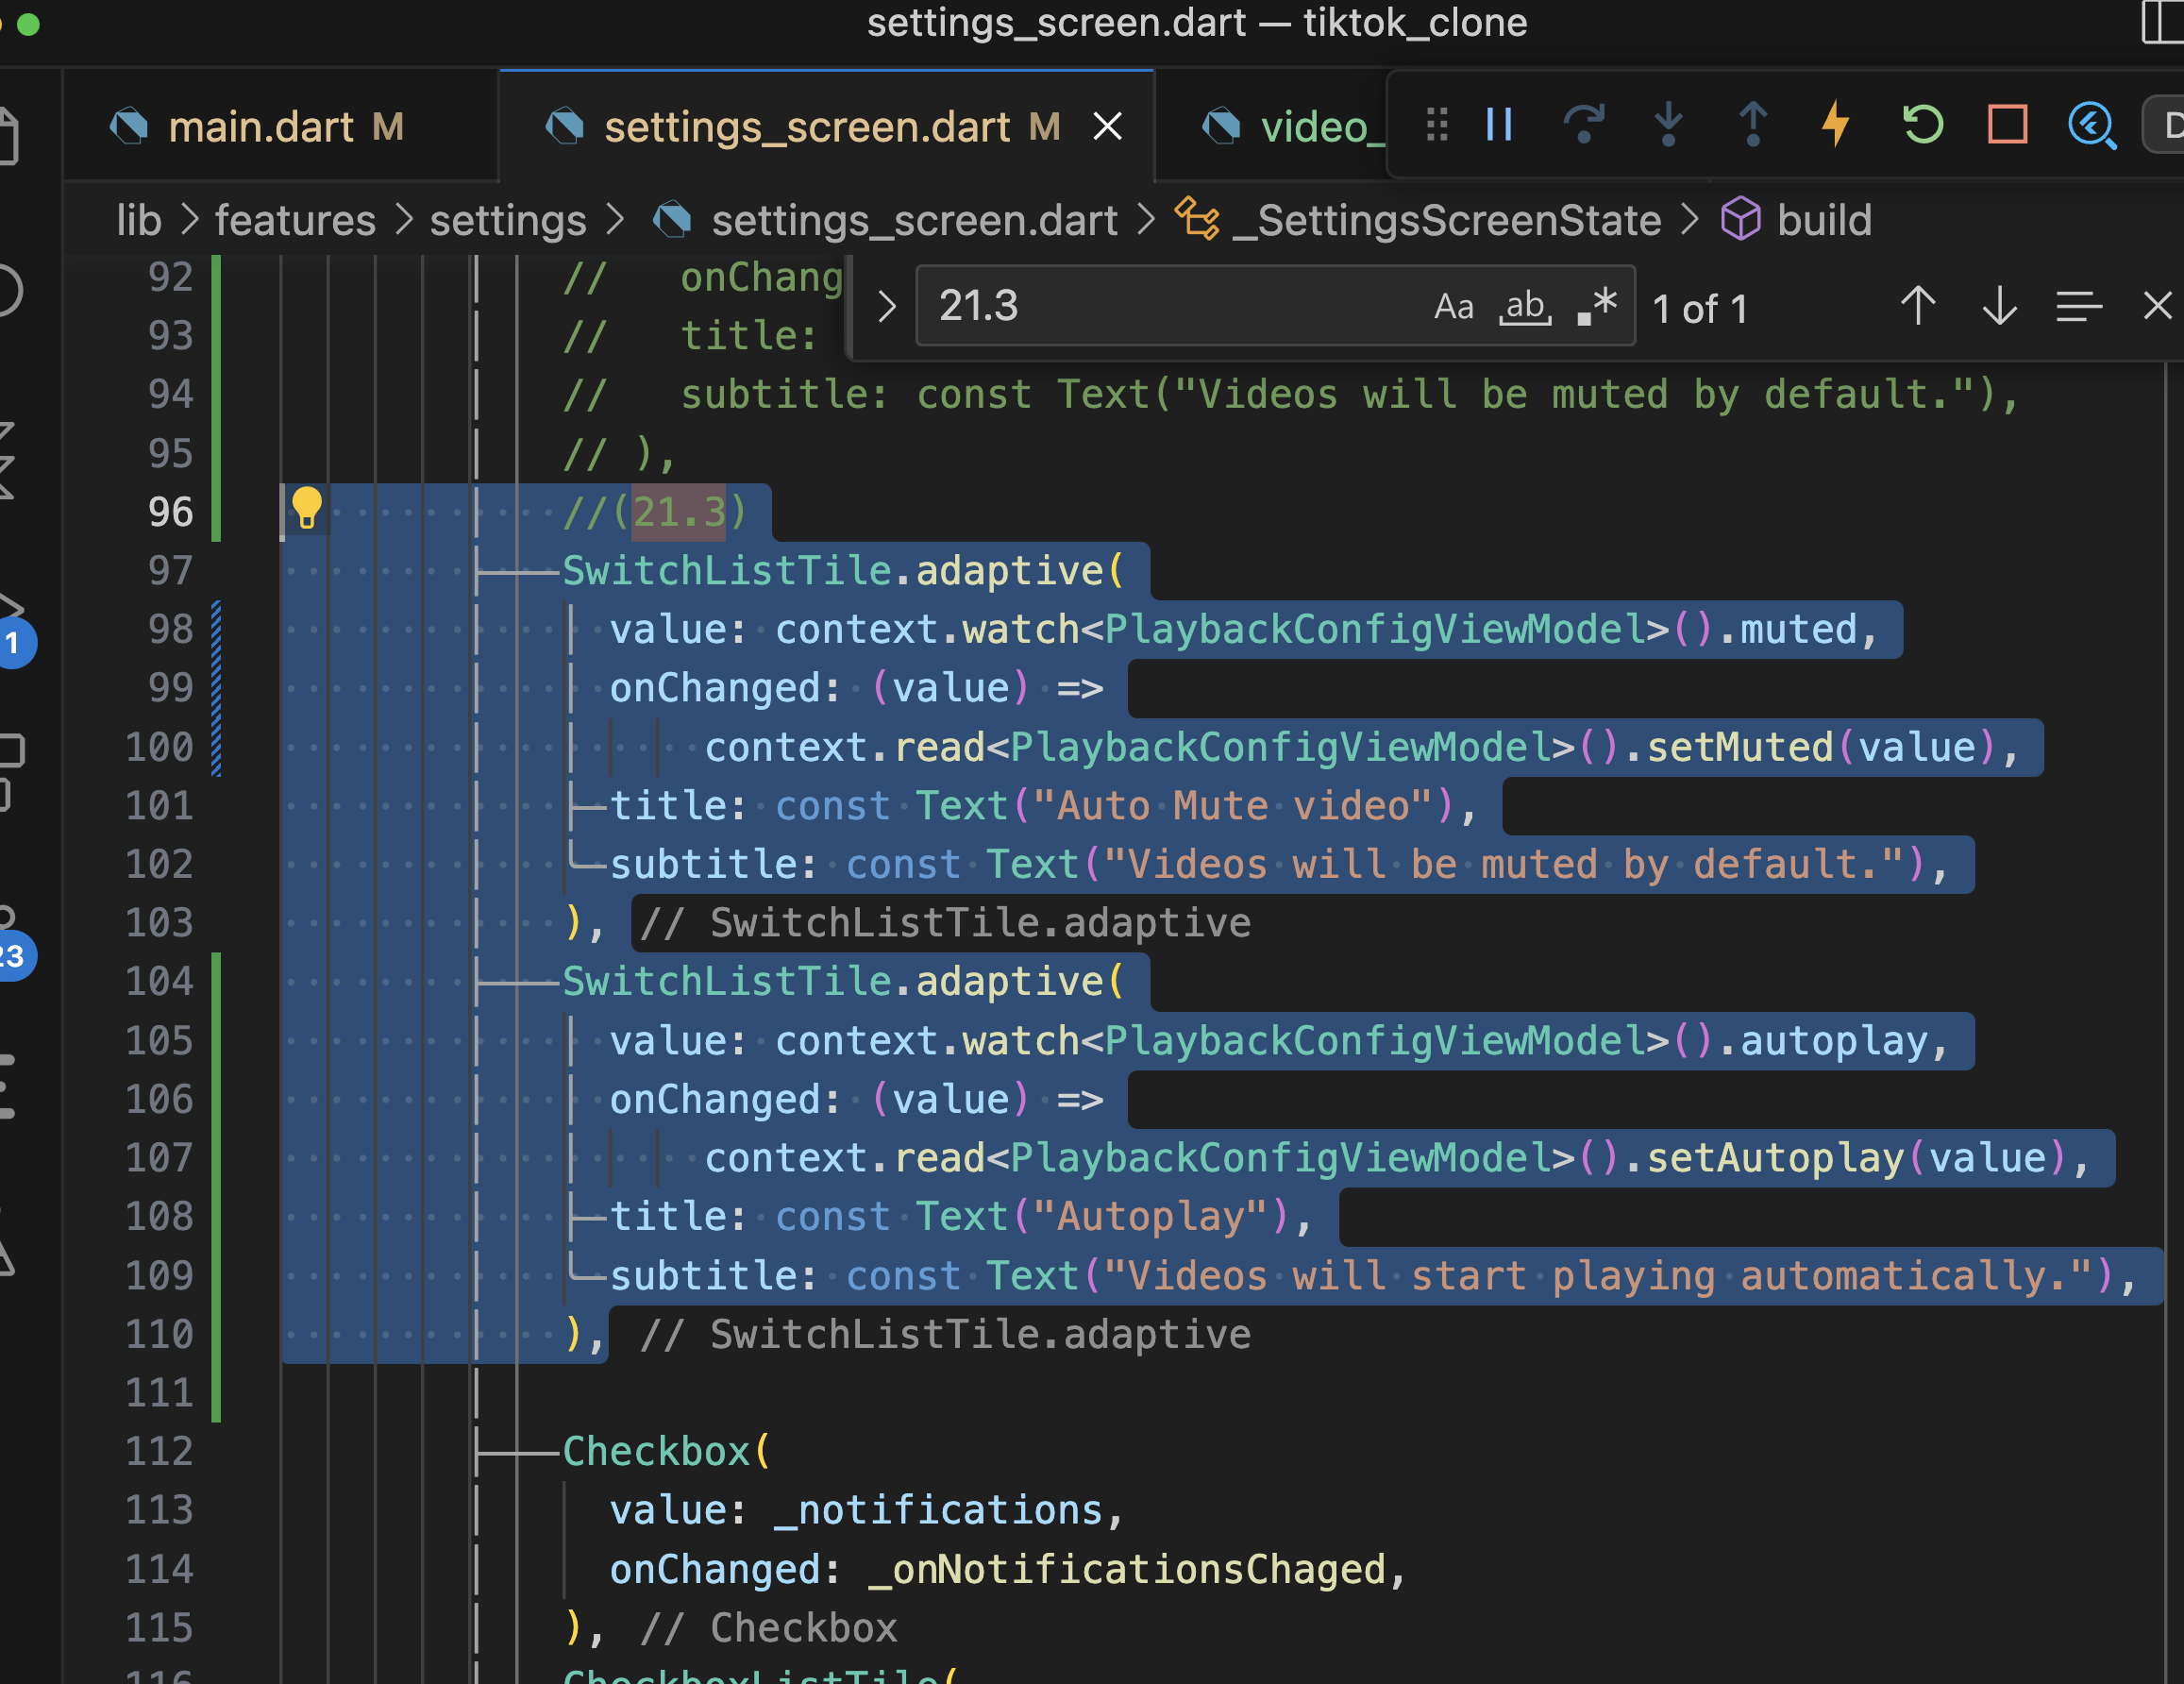Pause the debug session
This screenshot has width=2184, height=1684.
pos(1499,125)
